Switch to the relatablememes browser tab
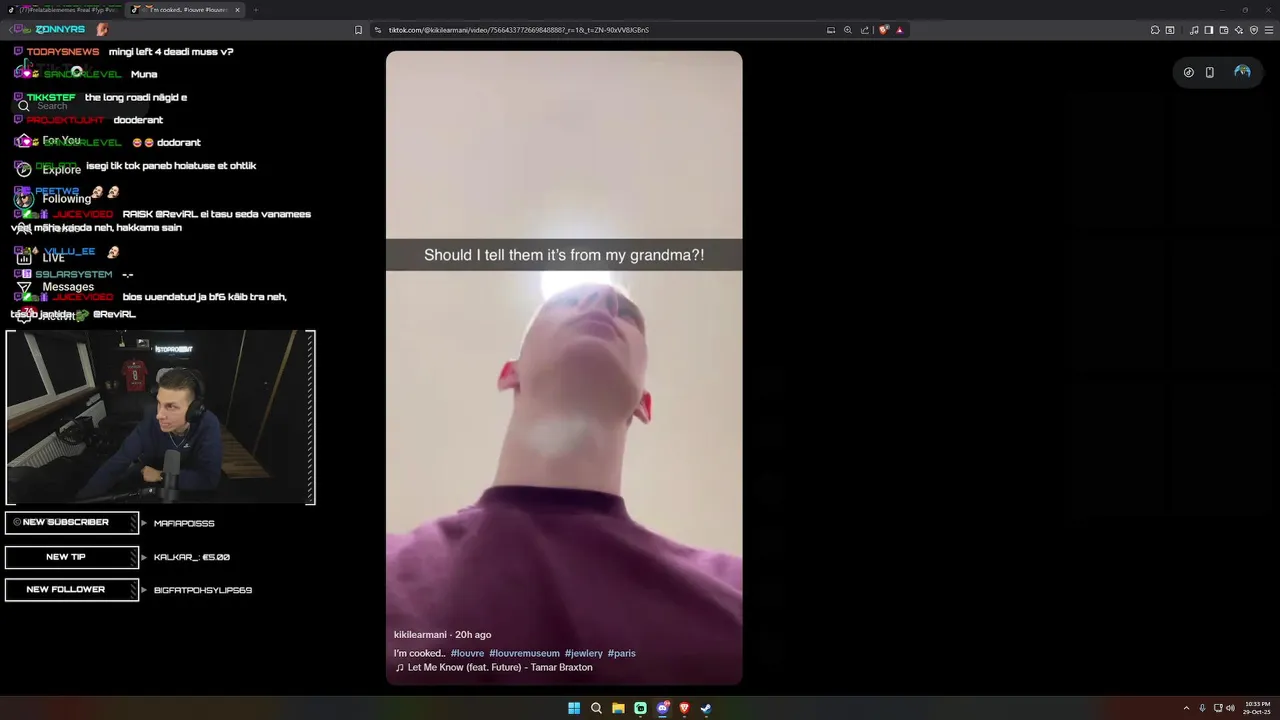 coord(64,10)
